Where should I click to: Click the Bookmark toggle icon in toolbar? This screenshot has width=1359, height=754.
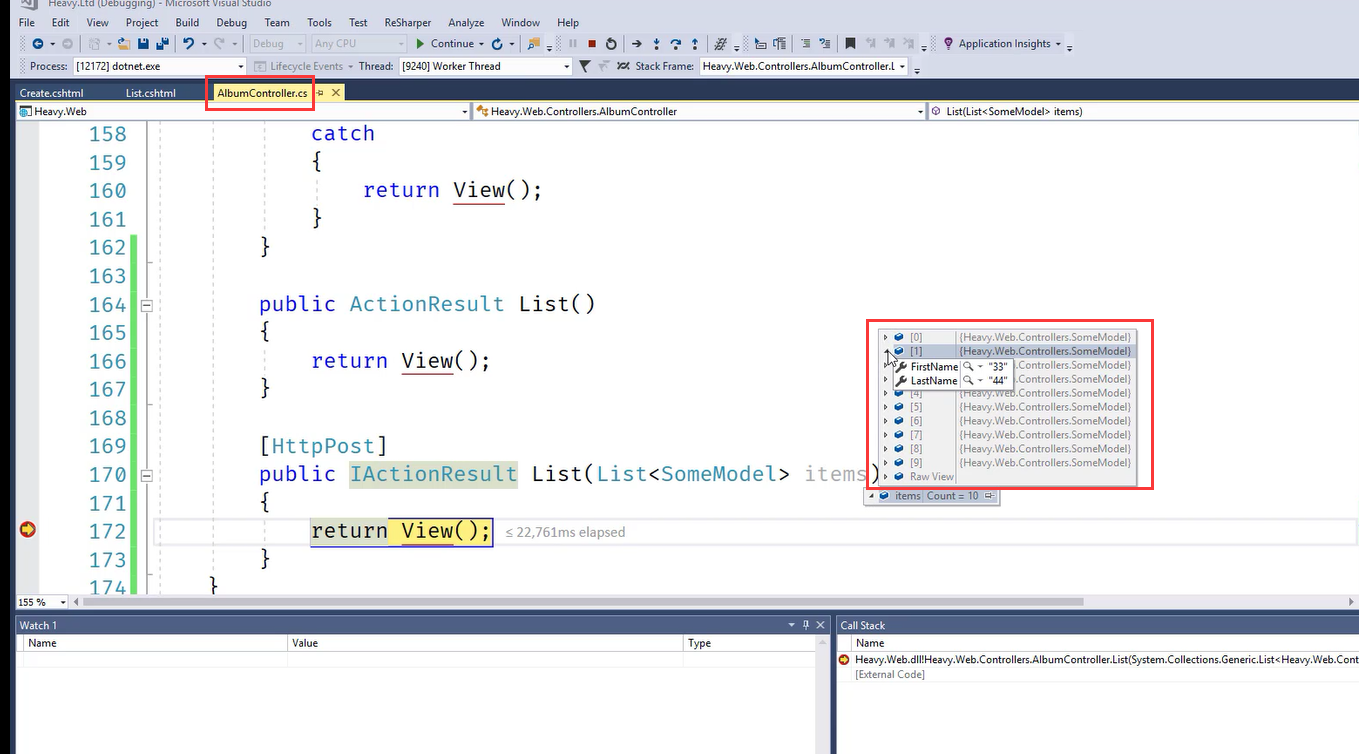[x=850, y=44]
